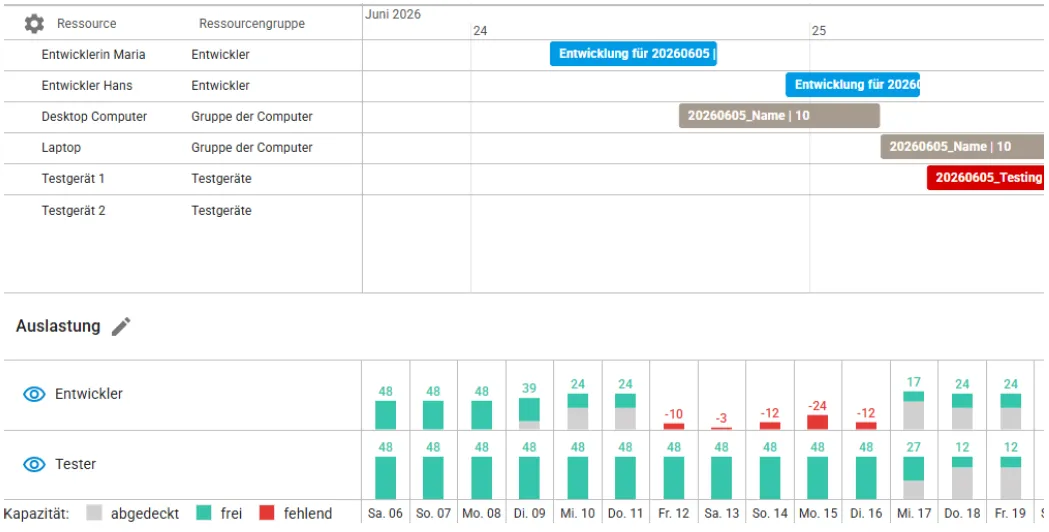Click the Tester utilization row label
This screenshot has width=1049, height=532.
click(x=76, y=464)
